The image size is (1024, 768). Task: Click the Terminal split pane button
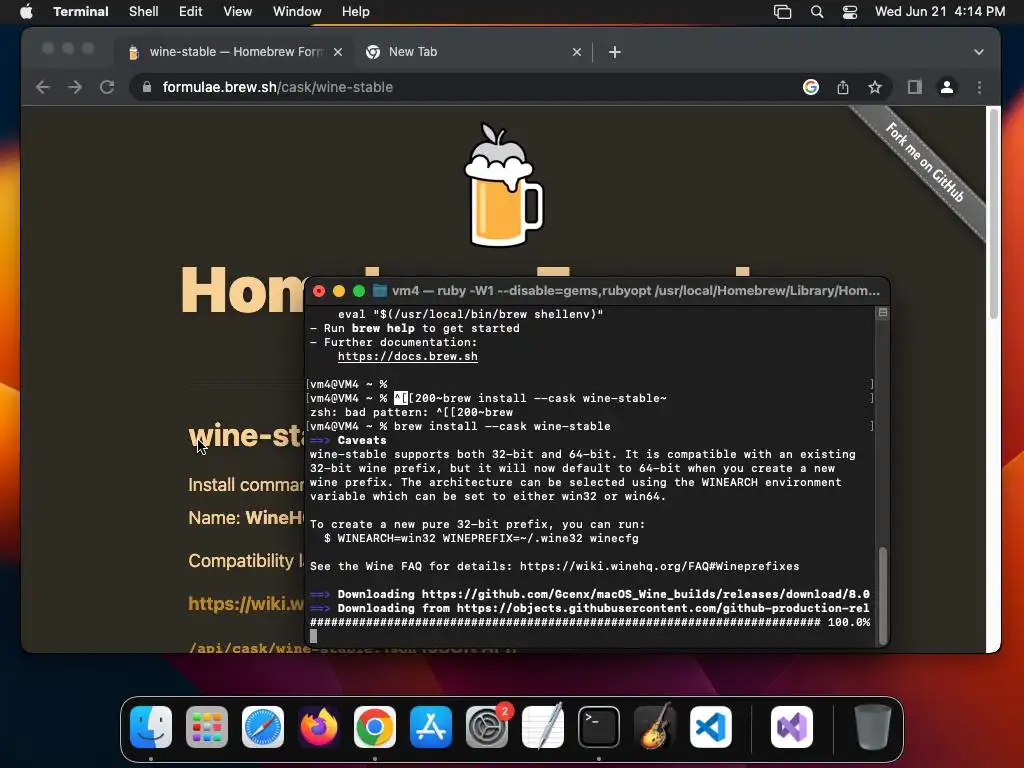[882, 313]
